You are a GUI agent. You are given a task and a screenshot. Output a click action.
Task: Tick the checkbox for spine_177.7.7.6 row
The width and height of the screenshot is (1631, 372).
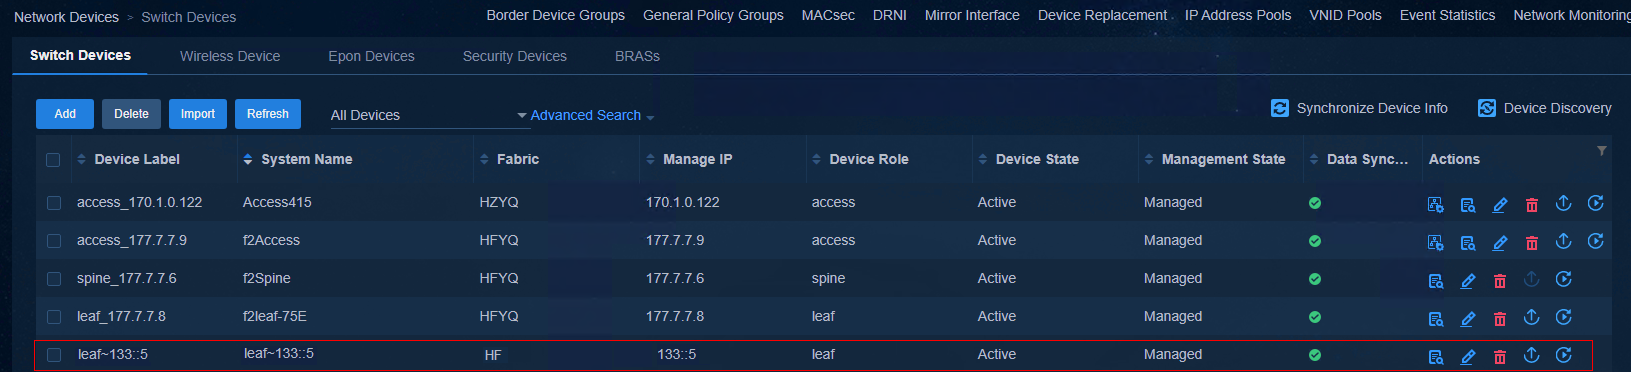pyautogui.click(x=54, y=279)
